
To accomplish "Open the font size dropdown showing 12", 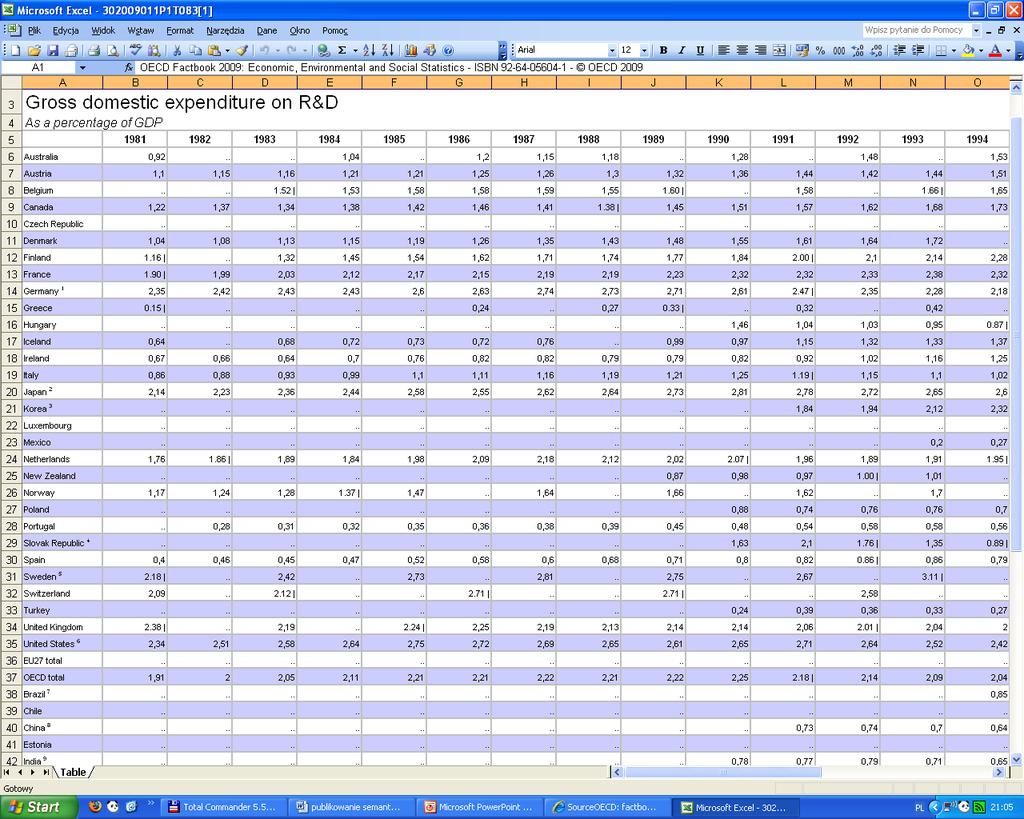I will tap(644, 50).
